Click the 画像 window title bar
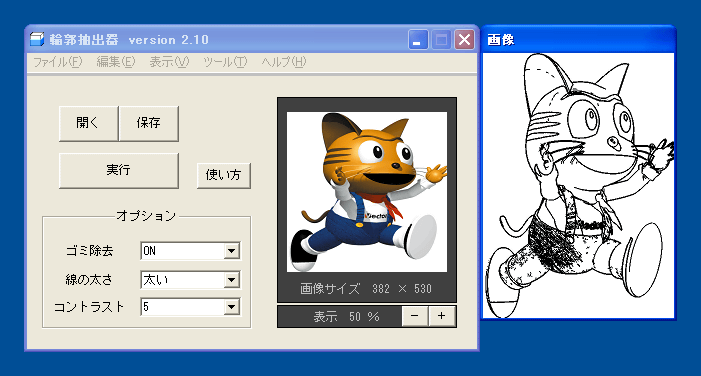 pyautogui.click(x=578, y=40)
